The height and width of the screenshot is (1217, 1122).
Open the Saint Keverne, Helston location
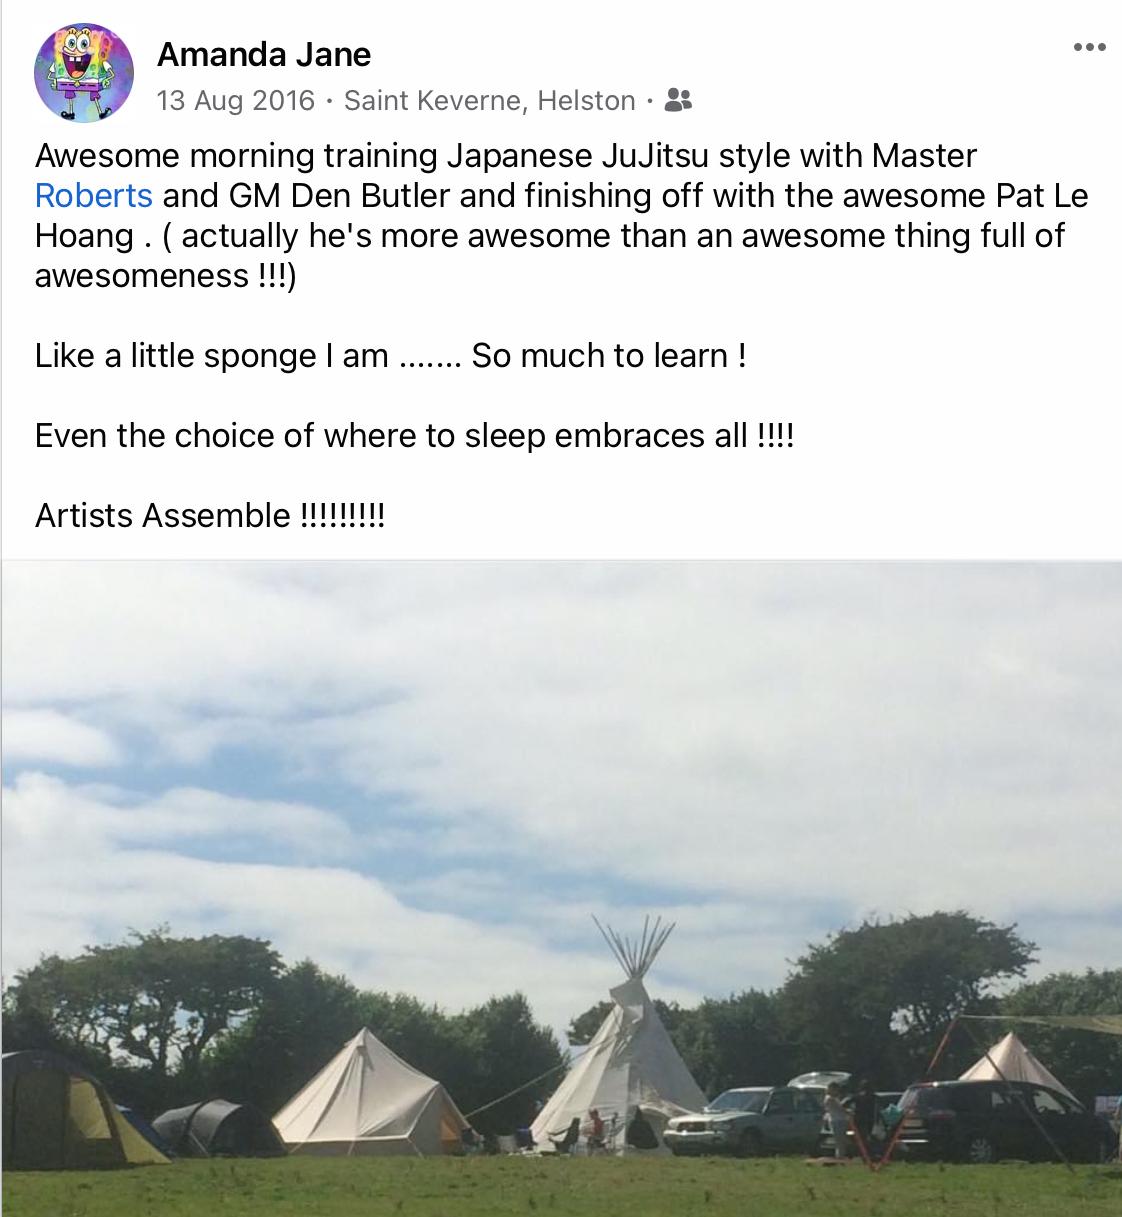click(489, 101)
